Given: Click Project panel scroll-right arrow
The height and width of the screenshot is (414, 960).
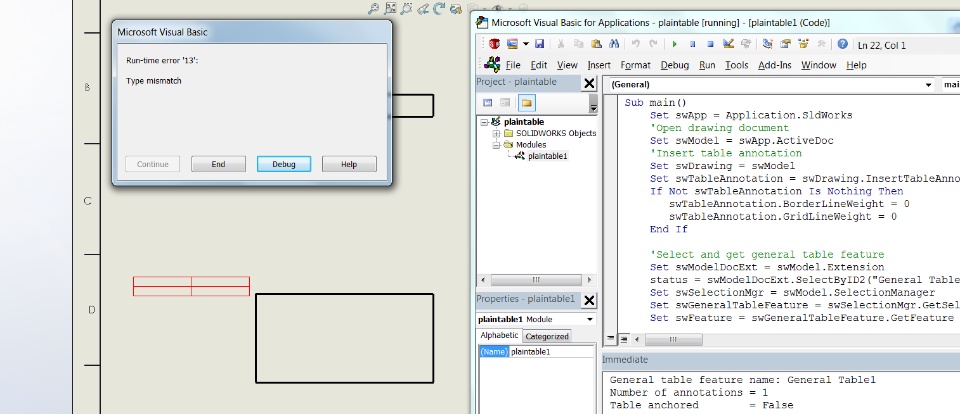Looking at the screenshot, I should click(x=590, y=280).
